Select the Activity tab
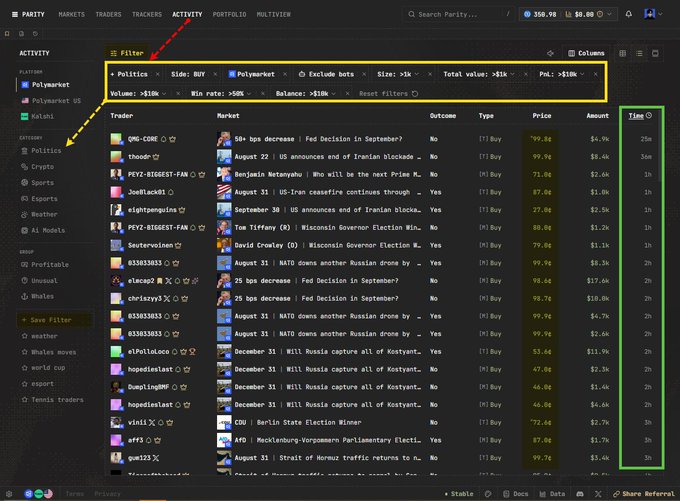The width and height of the screenshot is (680, 501). tap(187, 14)
